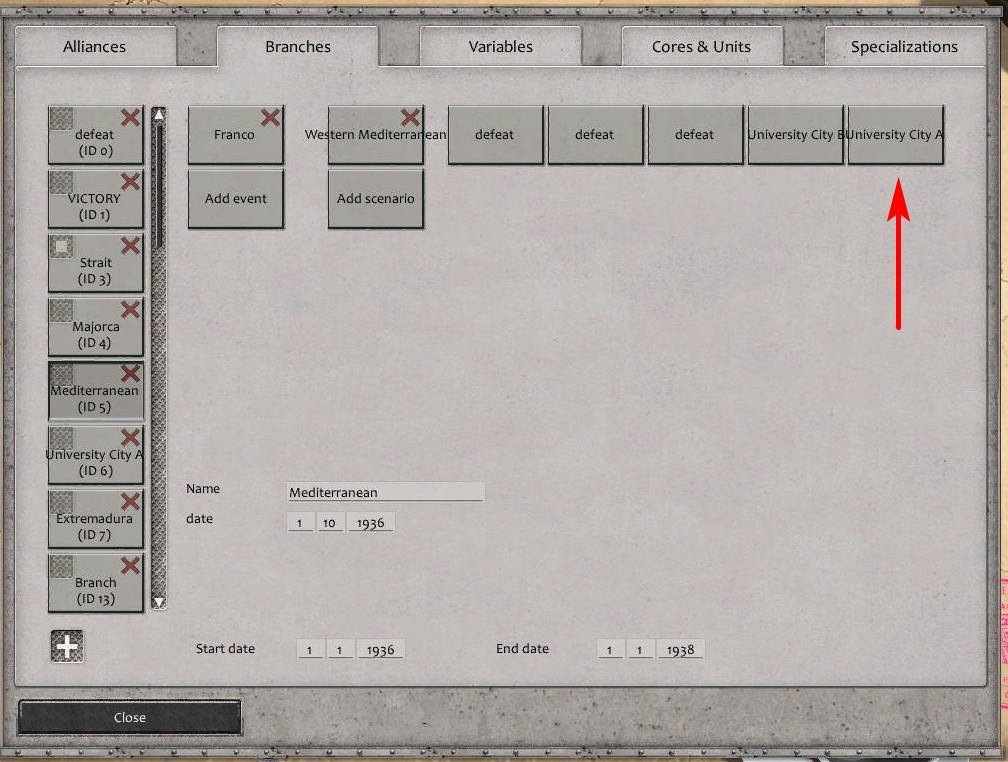Edit the Start date month field
Screen dimensions: 1008x762
(x=340, y=649)
